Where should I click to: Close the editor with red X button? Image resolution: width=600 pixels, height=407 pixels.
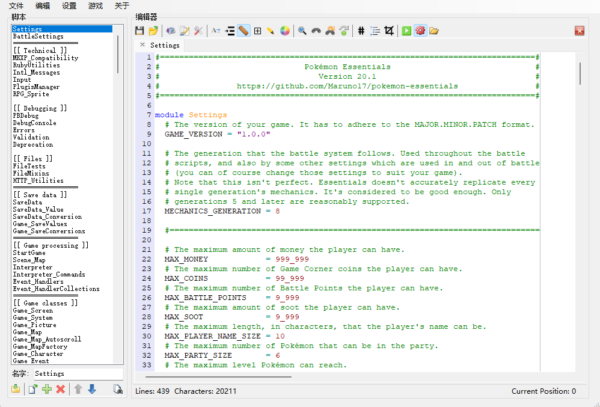579,31
